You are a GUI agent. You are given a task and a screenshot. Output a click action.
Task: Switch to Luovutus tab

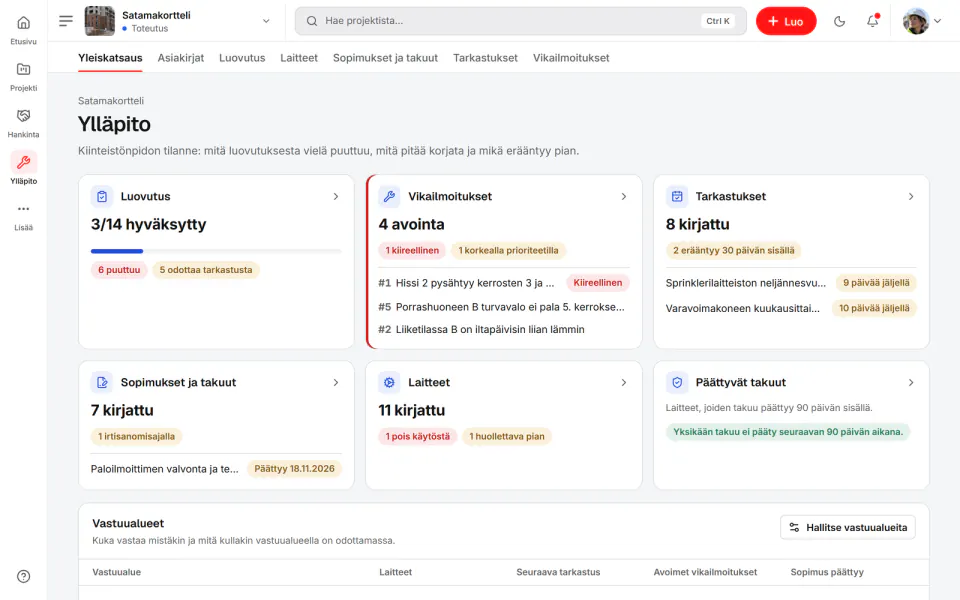242,58
